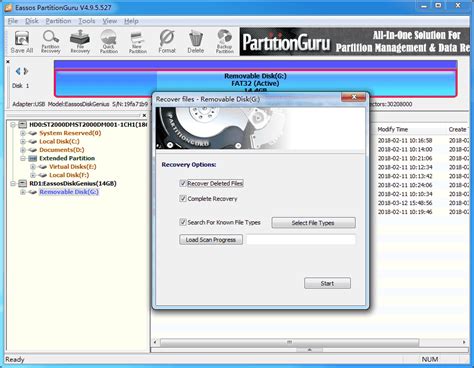Collapse the Extended Partition node
Image resolution: width=474 pixels, height=368 pixels.
pos(23,158)
